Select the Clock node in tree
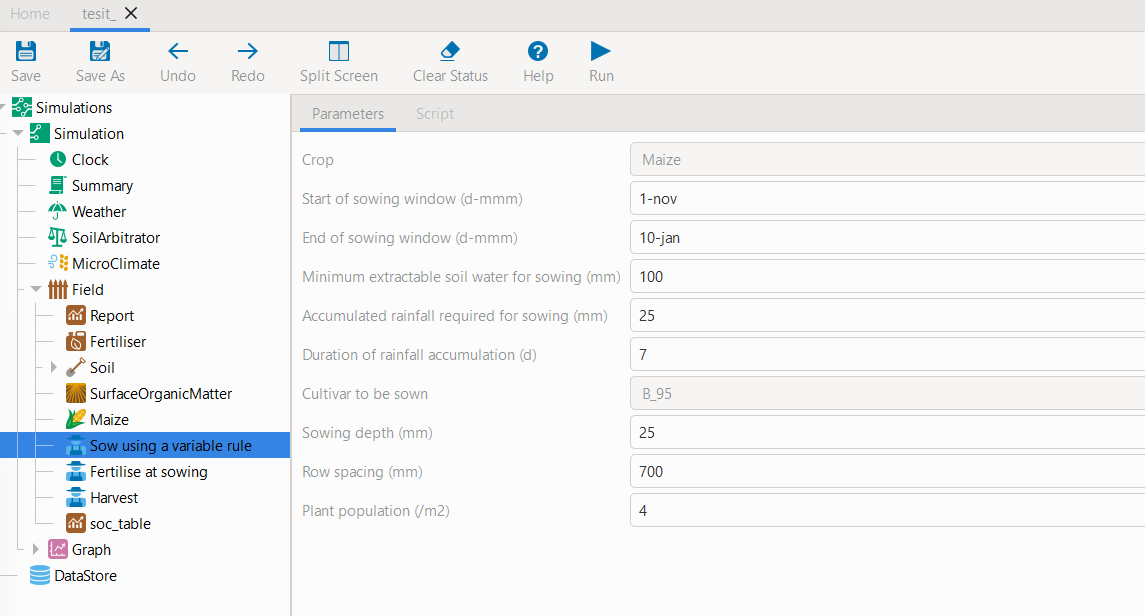 point(90,160)
